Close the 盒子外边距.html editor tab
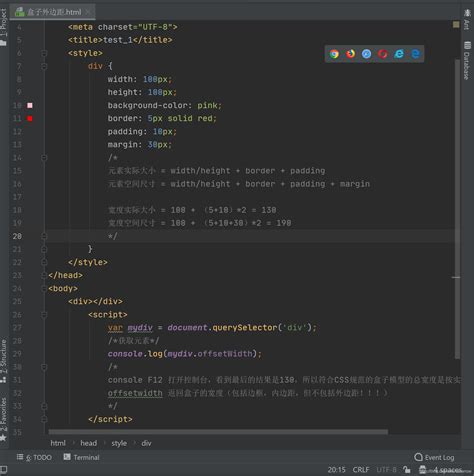The height and width of the screenshot is (476, 474). pos(88,12)
